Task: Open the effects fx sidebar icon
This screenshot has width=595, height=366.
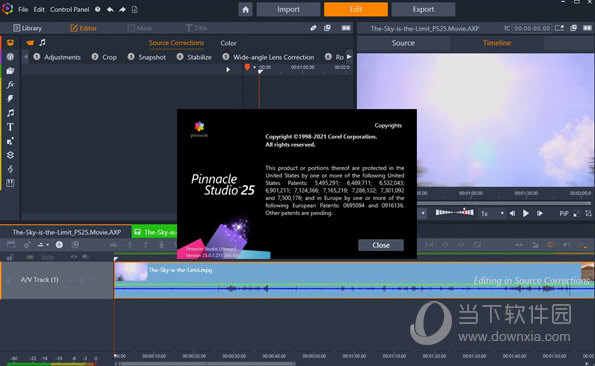Action: point(10,85)
